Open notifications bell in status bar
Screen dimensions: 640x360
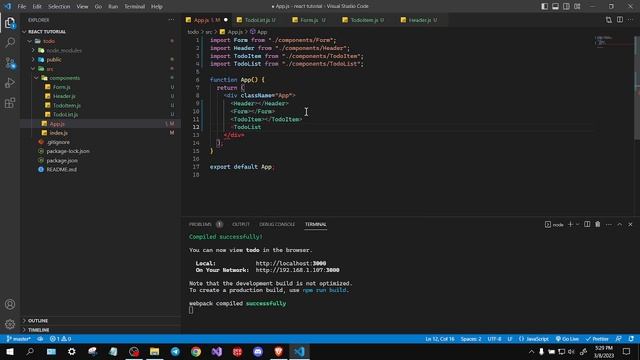coord(631,339)
